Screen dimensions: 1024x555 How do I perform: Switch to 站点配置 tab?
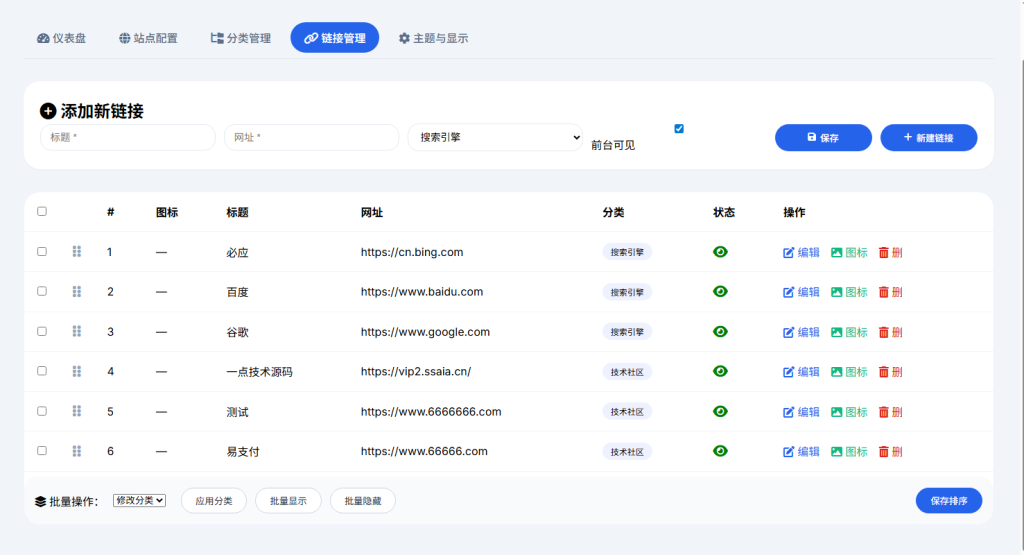[148, 38]
